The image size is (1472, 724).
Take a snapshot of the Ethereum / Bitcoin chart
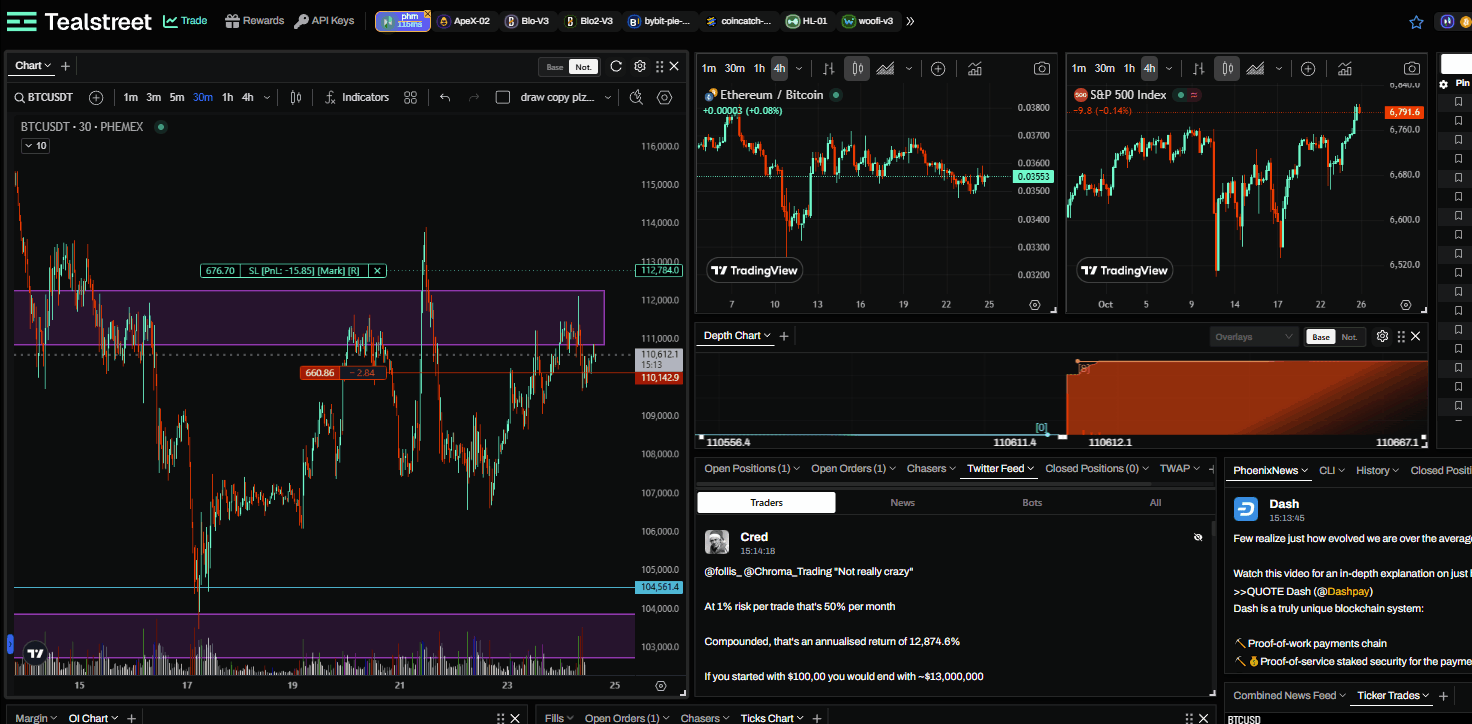[x=1041, y=68]
